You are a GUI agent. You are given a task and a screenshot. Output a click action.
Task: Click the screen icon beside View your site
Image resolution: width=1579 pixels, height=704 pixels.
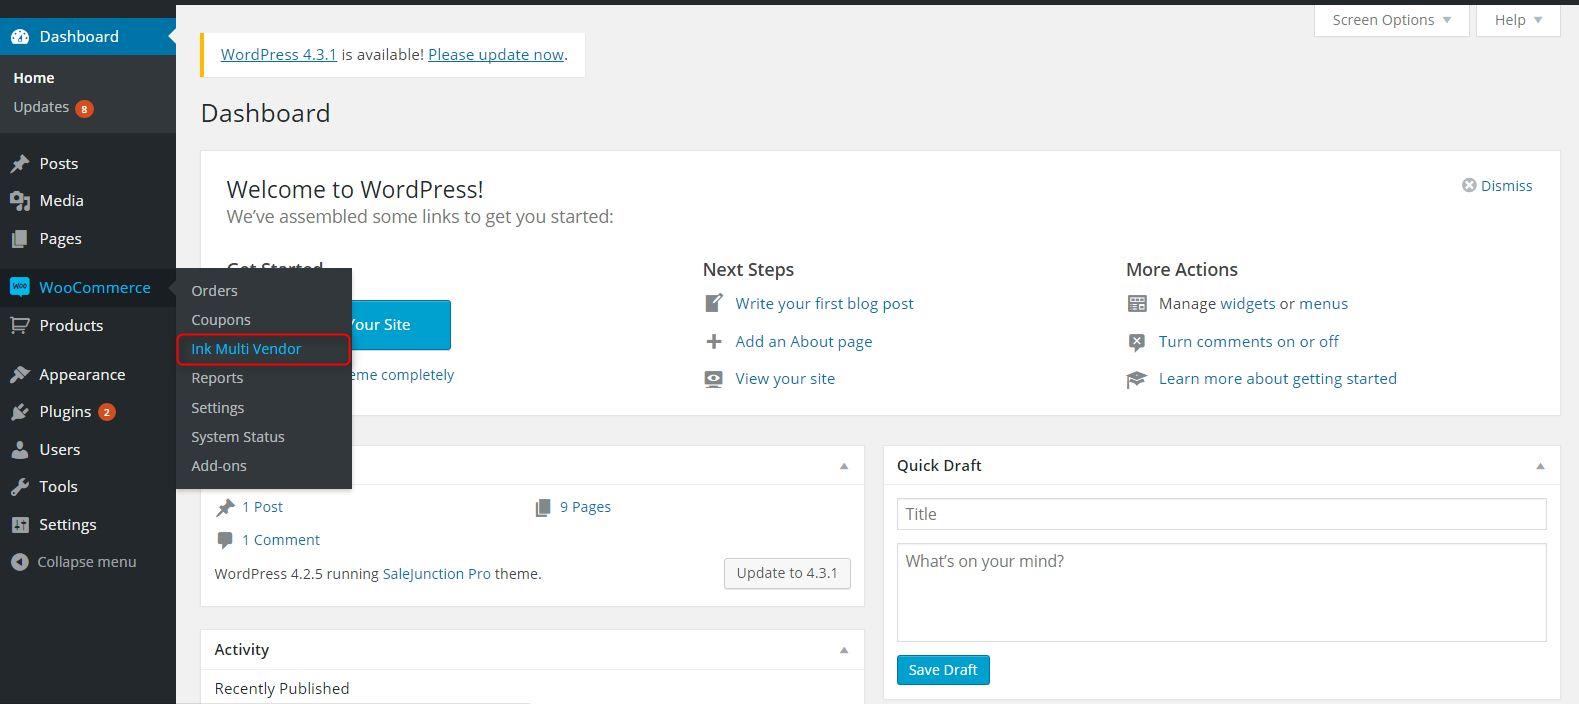click(713, 379)
